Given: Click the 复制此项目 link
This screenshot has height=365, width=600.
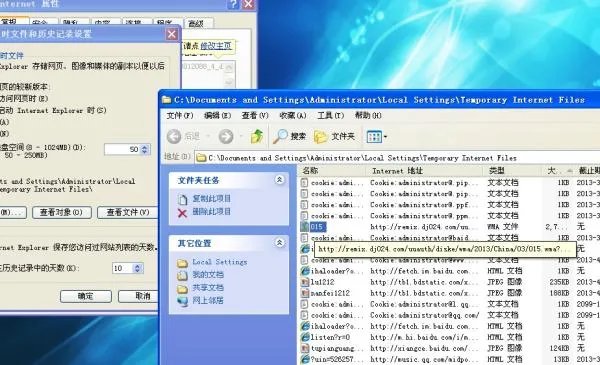Looking at the screenshot, I should point(212,199).
